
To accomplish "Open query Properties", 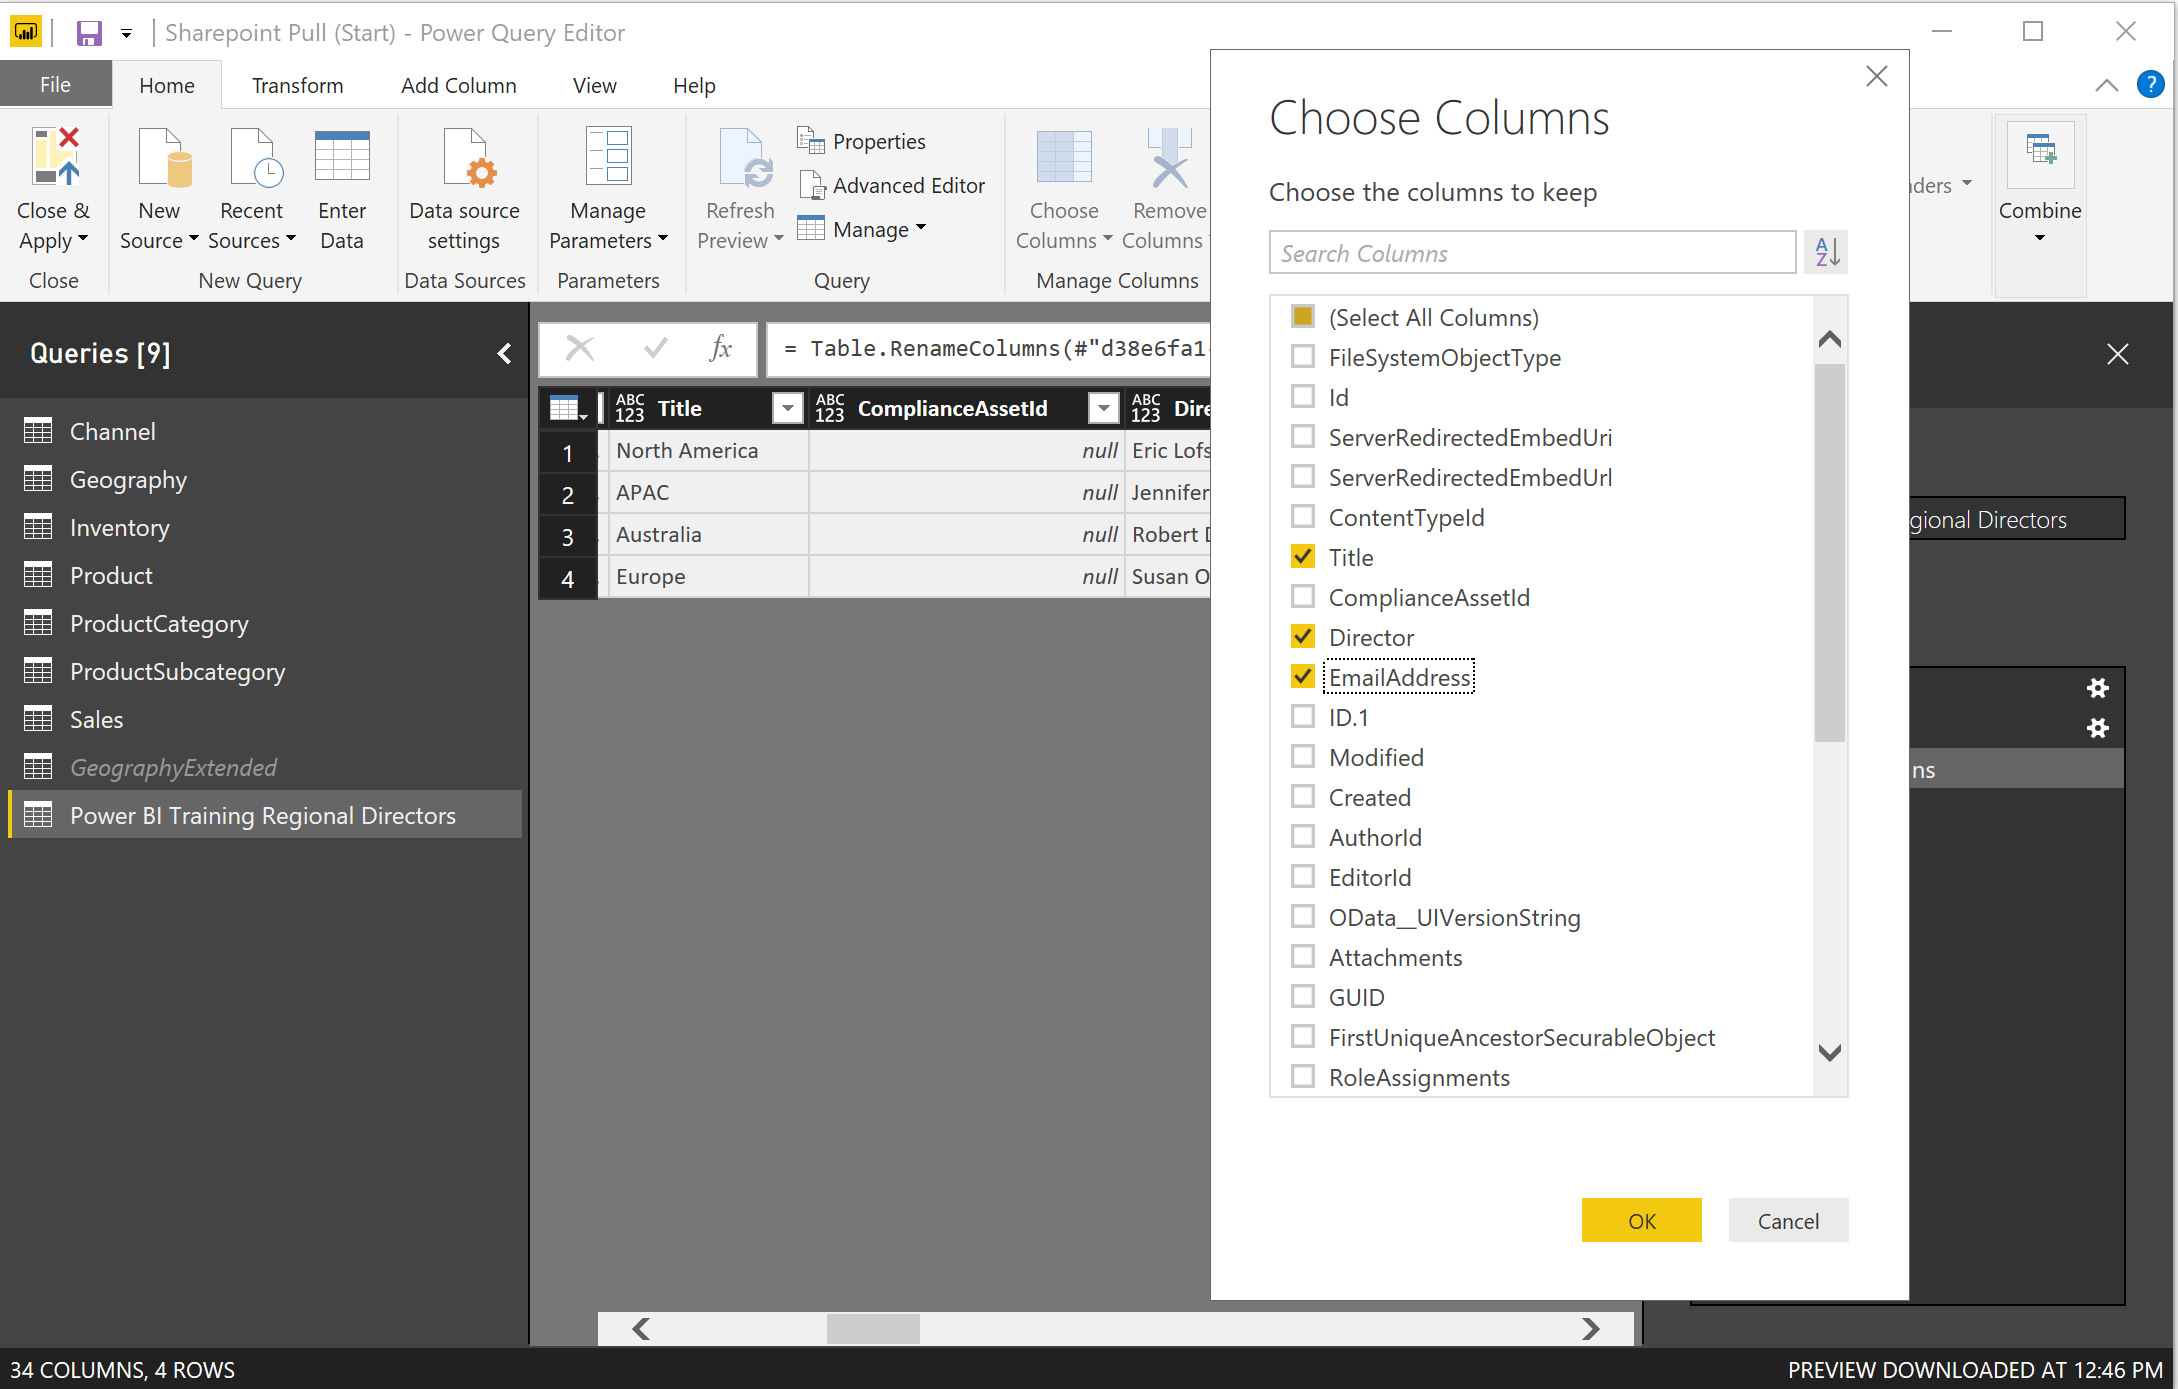I will pyautogui.click(x=862, y=141).
